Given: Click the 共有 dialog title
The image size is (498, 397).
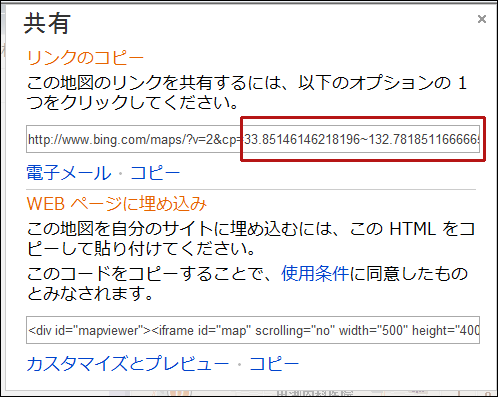Looking at the screenshot, I should tap(47, 23).
